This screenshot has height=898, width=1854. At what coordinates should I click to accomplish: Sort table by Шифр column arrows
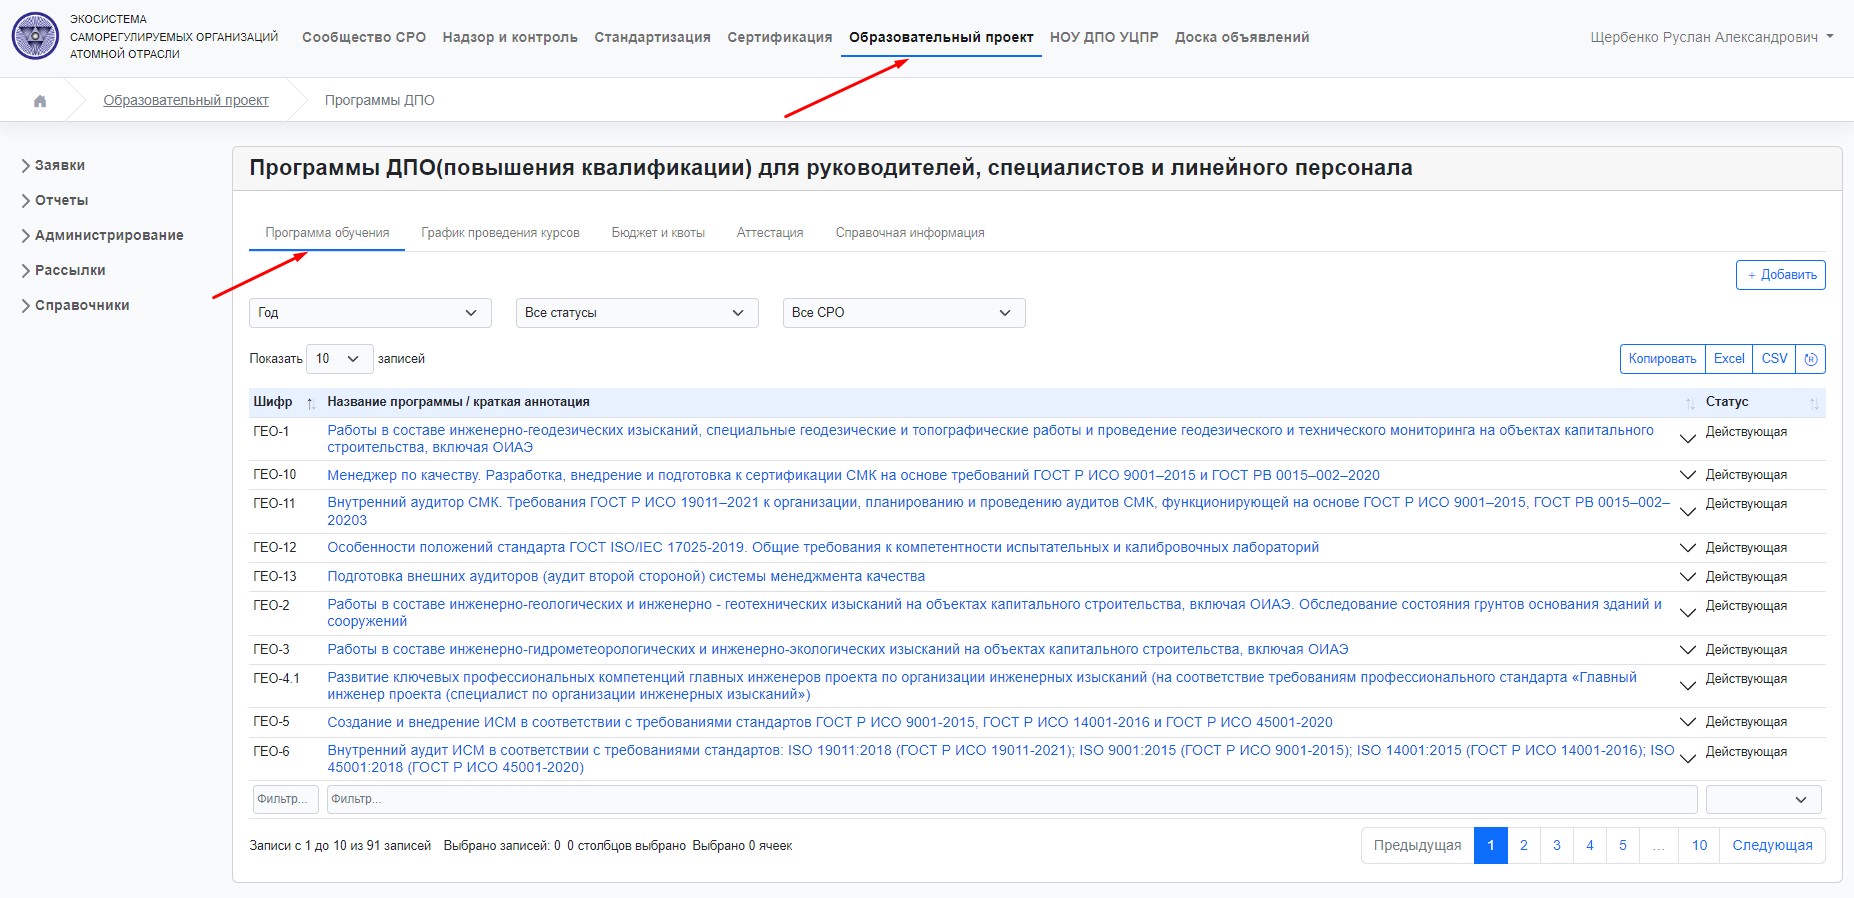311,403
